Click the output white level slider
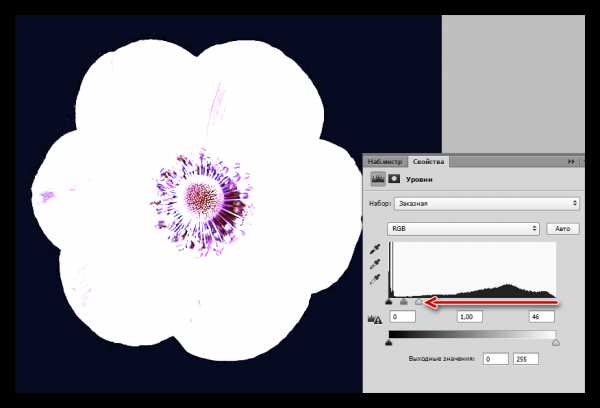The width and height of the screenshot is (600, 408). pos(556,343)
